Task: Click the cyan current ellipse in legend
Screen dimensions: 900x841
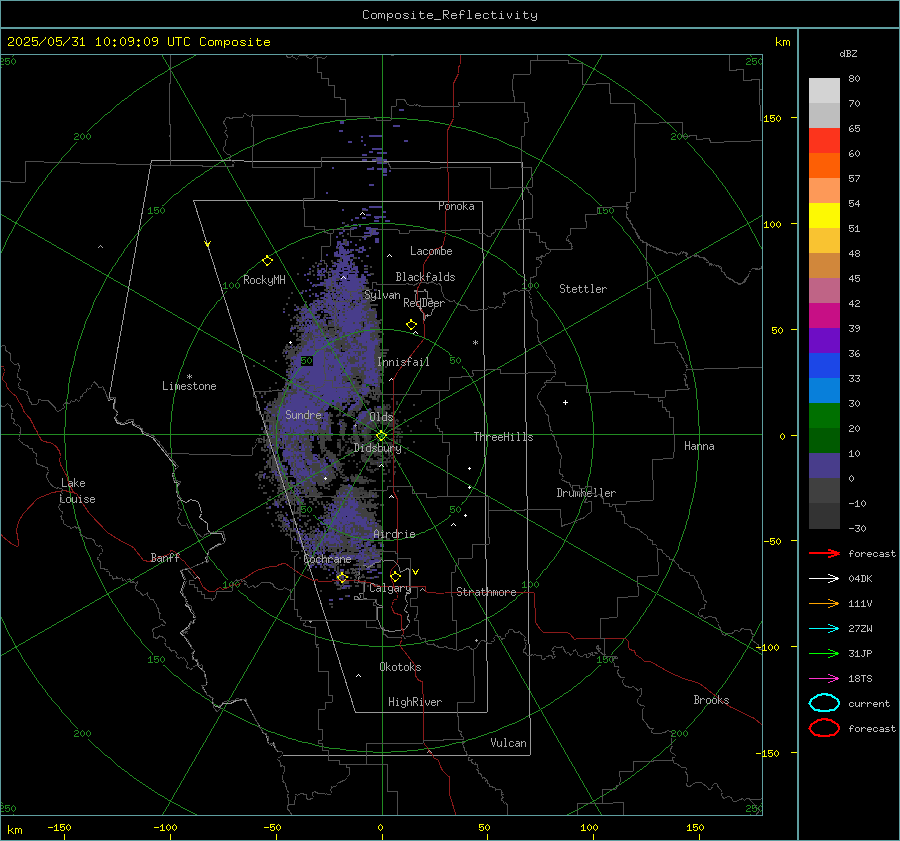Action: [x=824, y=703]
